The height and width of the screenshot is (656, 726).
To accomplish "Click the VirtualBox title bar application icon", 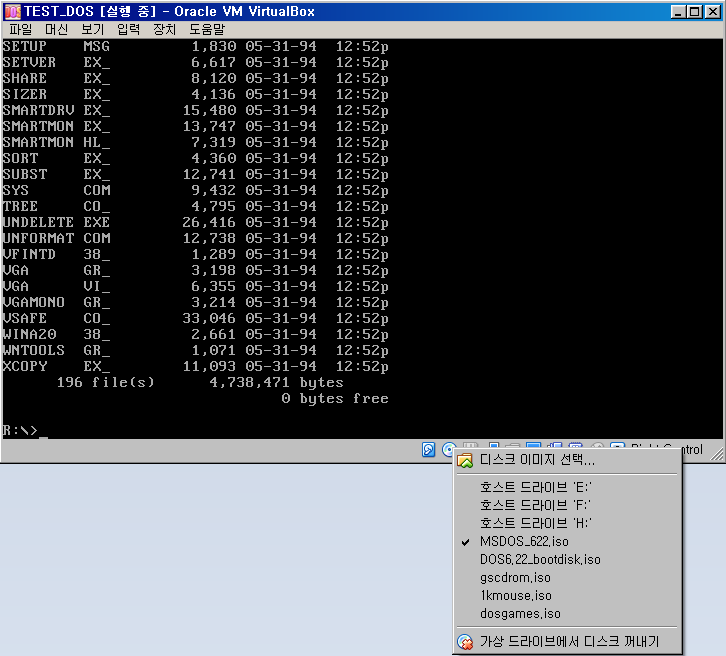I will (13, 12).
